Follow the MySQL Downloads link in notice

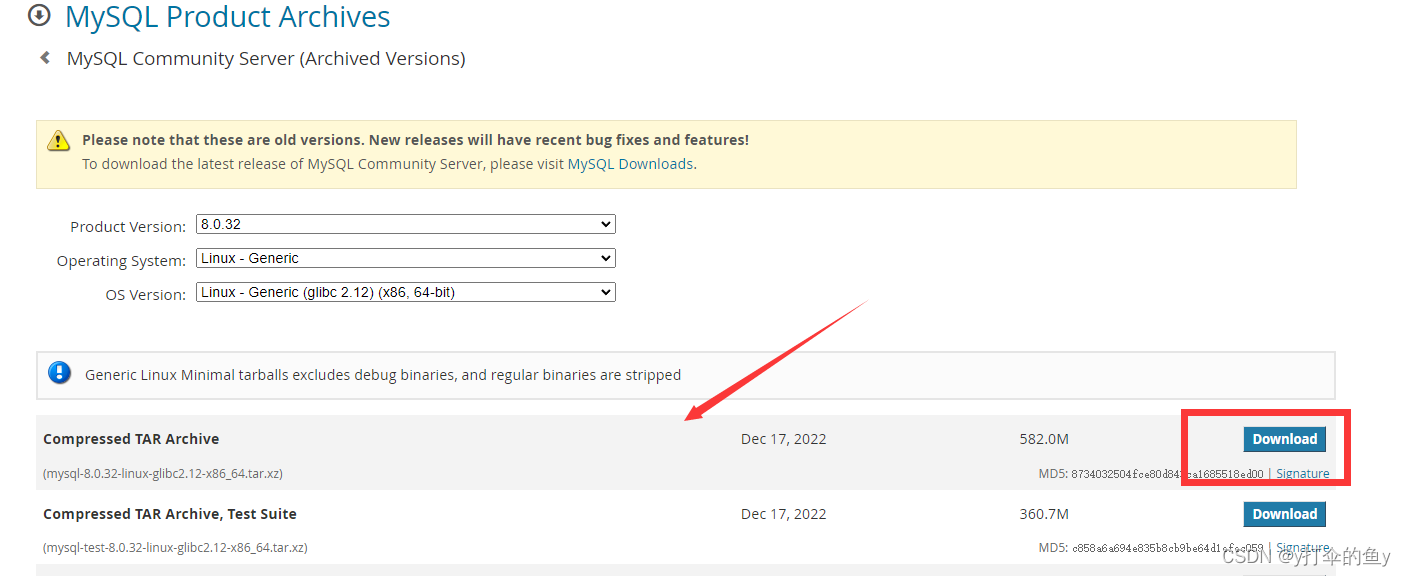pyautogui.click(x=630, y=164)
